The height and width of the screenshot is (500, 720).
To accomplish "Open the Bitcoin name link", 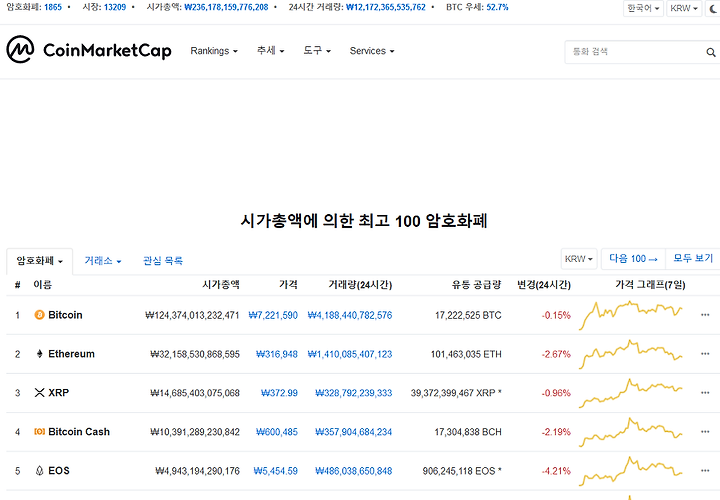I will click(65, 315).
